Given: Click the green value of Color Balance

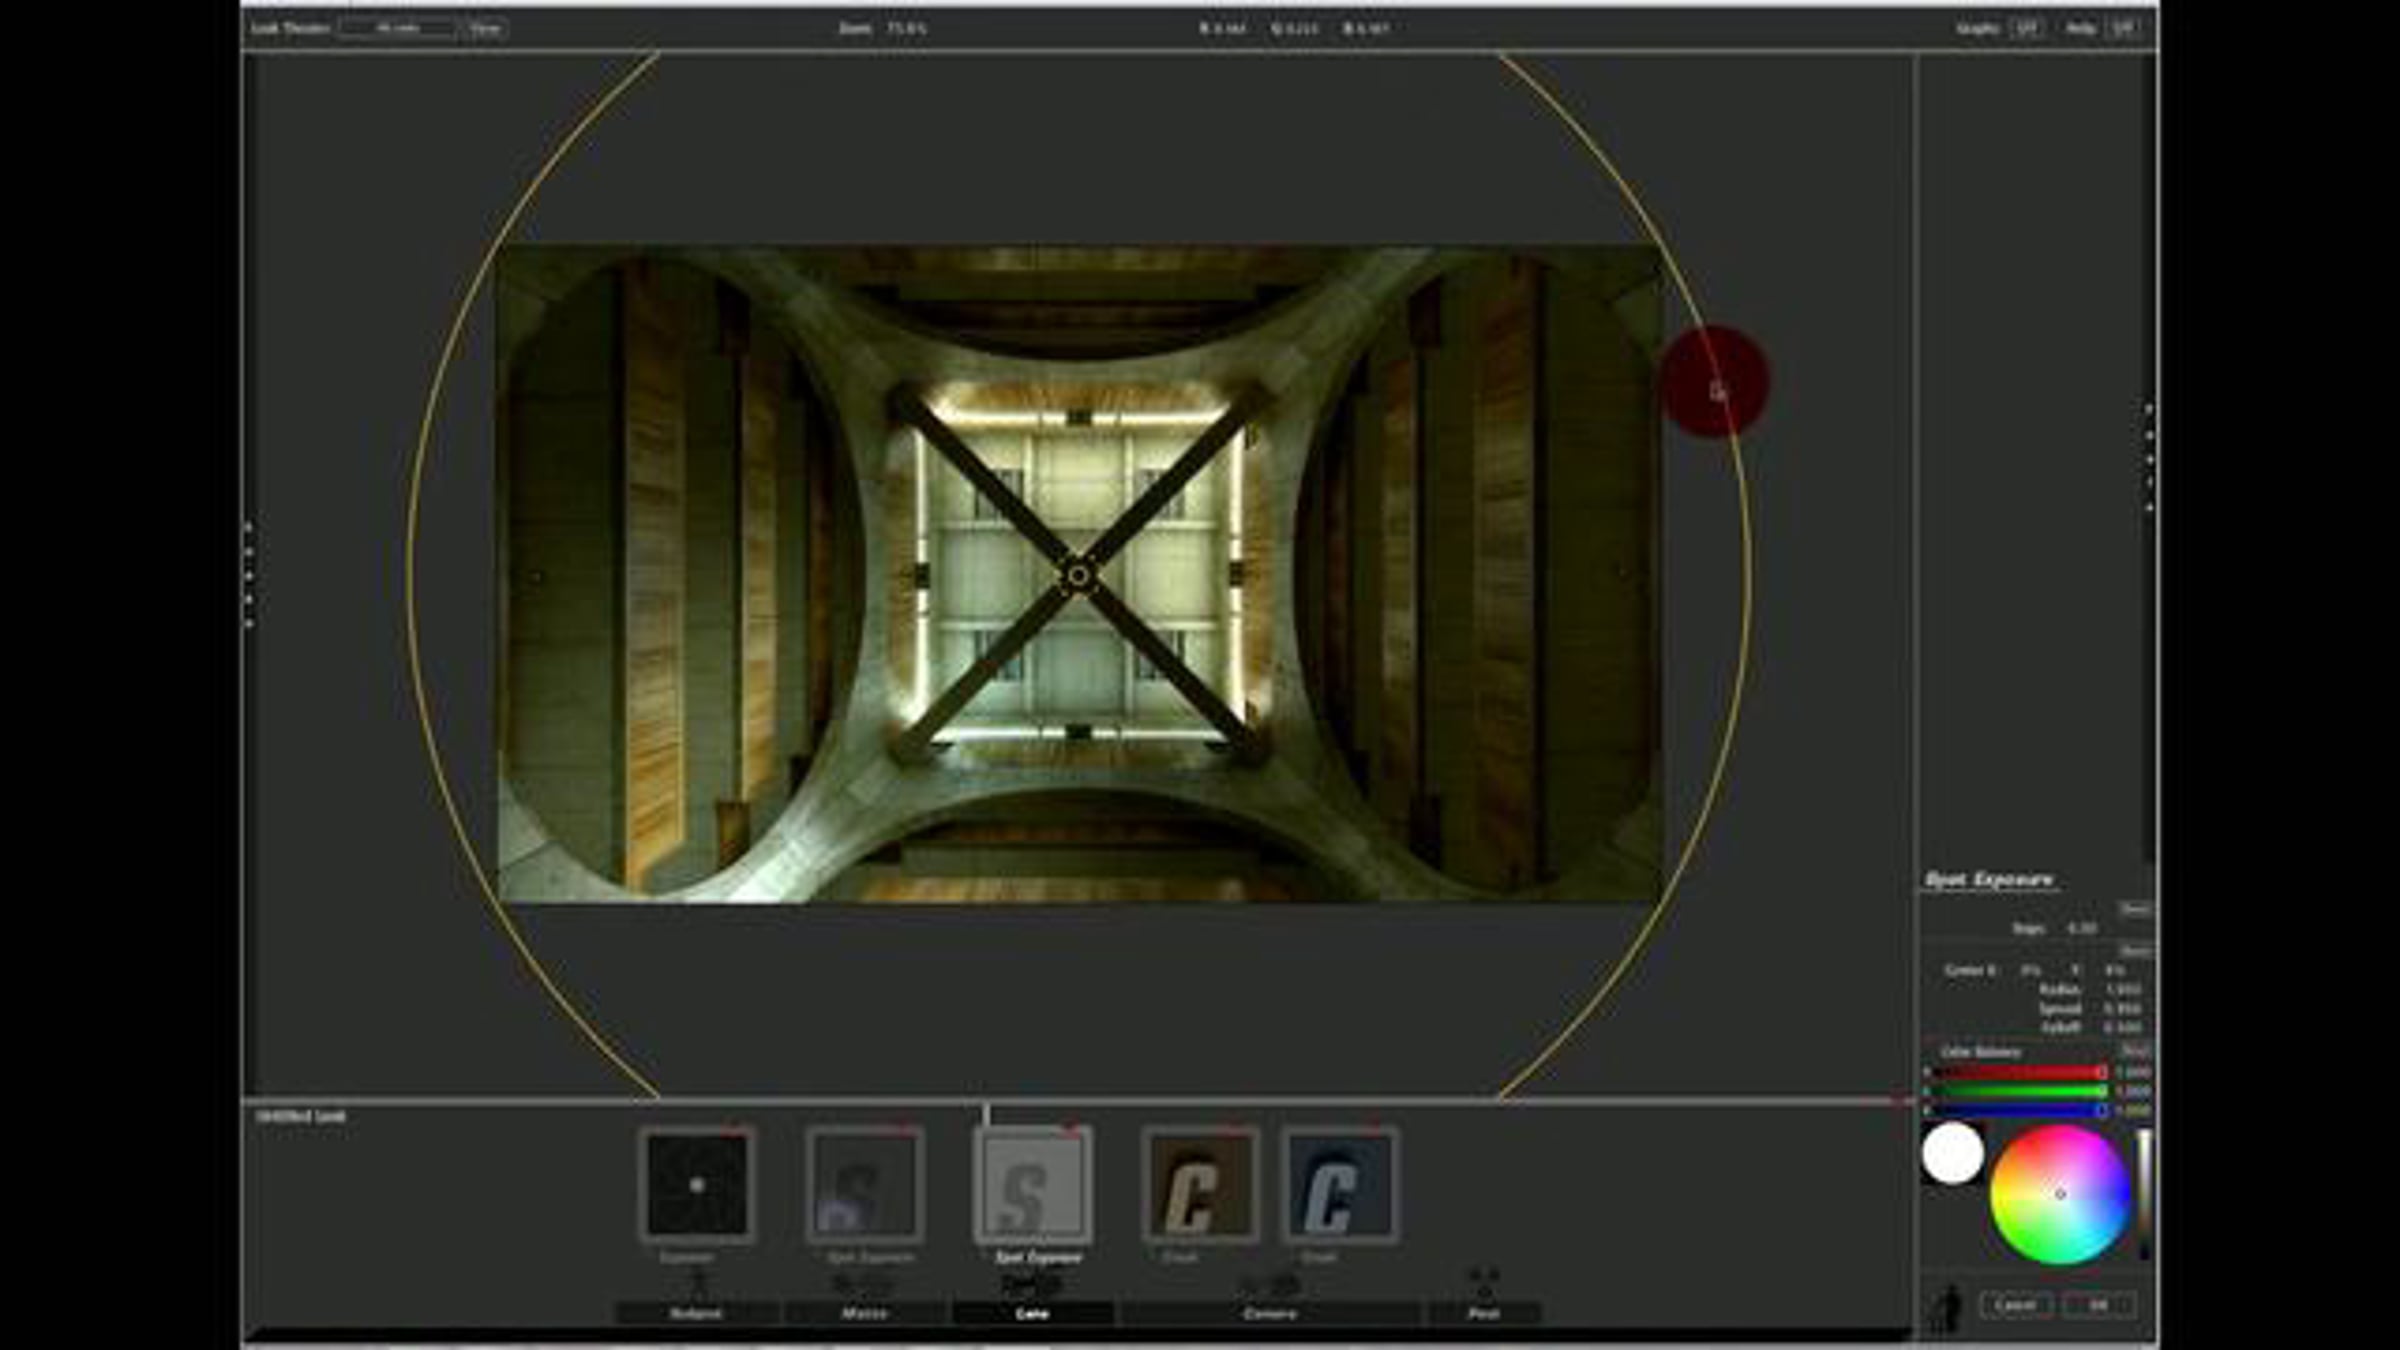Looking at the screenshot, I should tap(2133, 1091).
